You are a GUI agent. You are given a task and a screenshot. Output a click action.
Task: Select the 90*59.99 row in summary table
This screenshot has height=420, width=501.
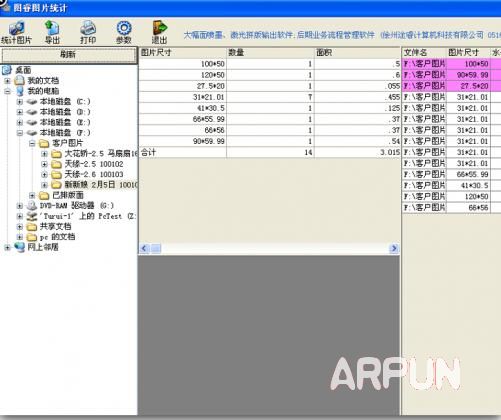pos(270,141)
